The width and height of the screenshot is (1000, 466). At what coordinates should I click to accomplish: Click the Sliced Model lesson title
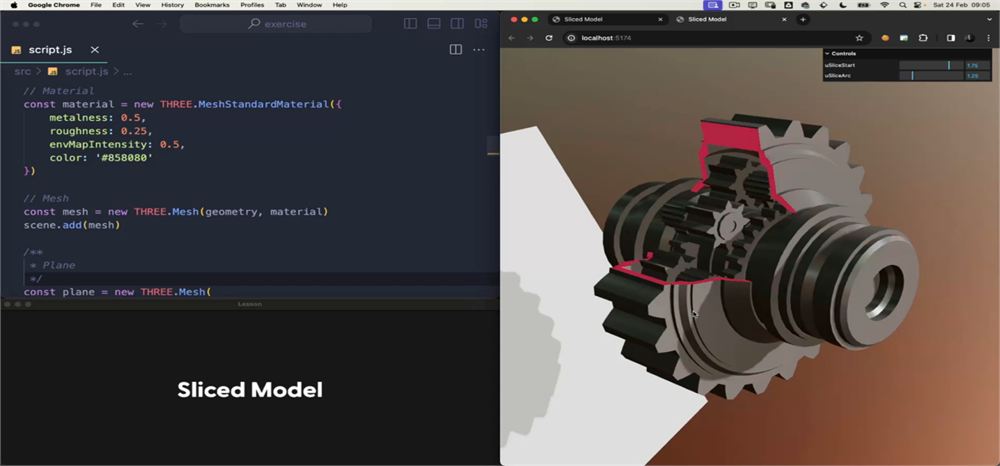pyautogui.click(x=250, y=390)
